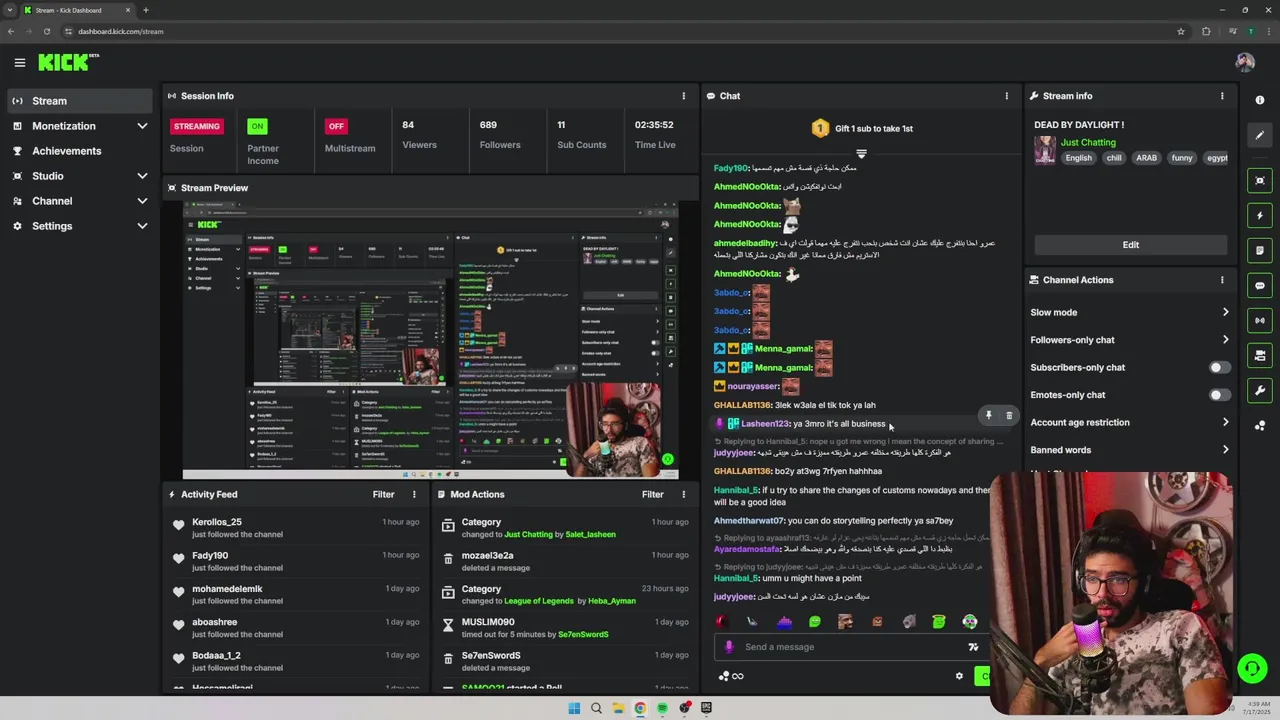Viewport: 1280px width, 720px height.
Task: Click the Edit stream info button
Action: point(1131,245)
